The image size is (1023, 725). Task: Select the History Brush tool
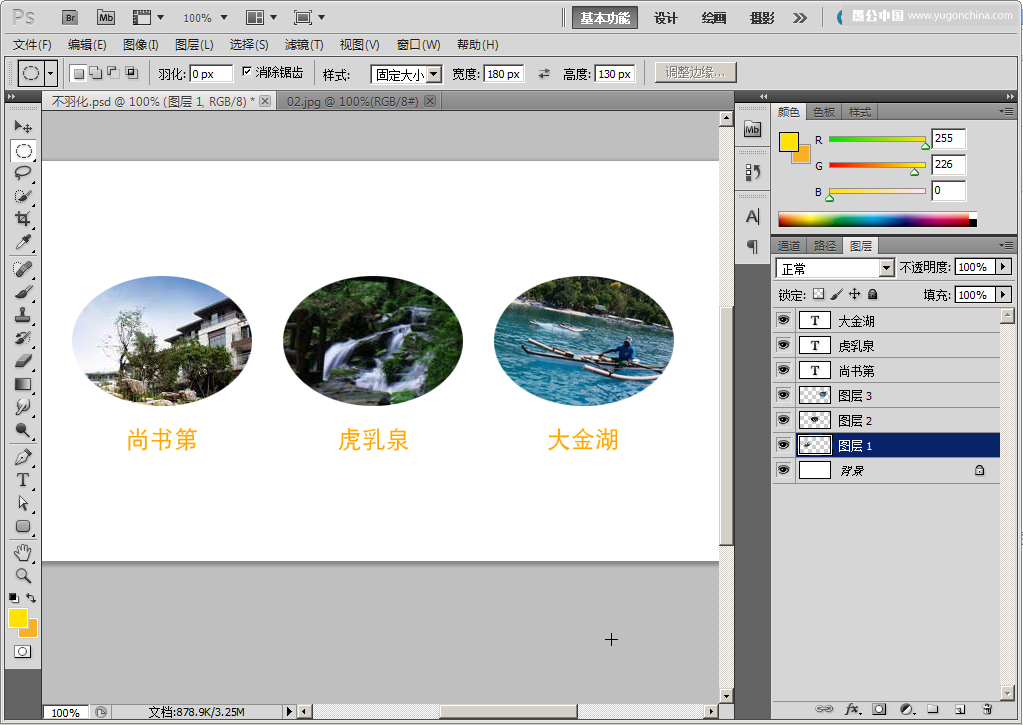tap(23, 337)
